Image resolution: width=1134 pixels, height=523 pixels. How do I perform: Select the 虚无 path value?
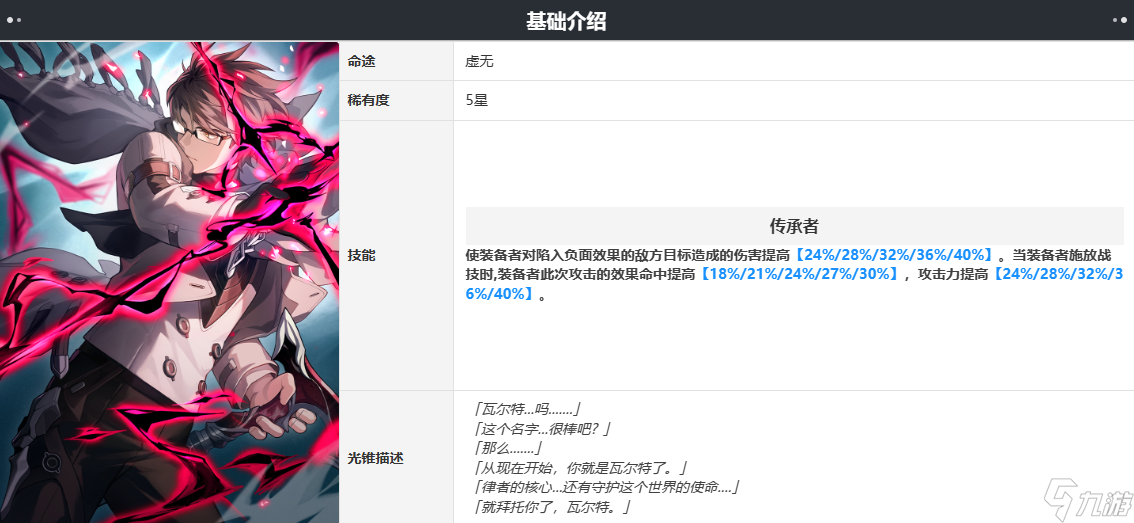[479, 61]
